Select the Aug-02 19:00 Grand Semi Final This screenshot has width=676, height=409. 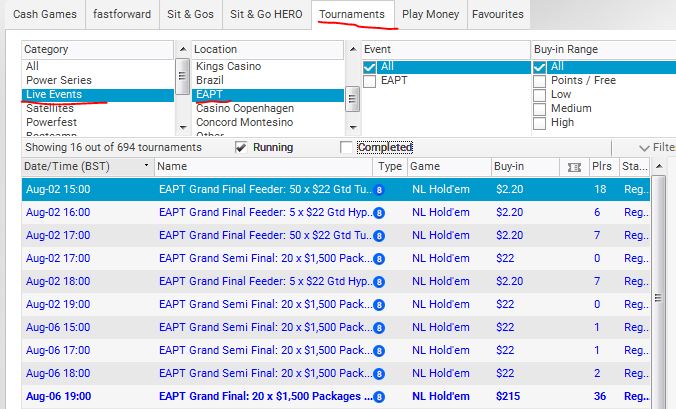336,304
